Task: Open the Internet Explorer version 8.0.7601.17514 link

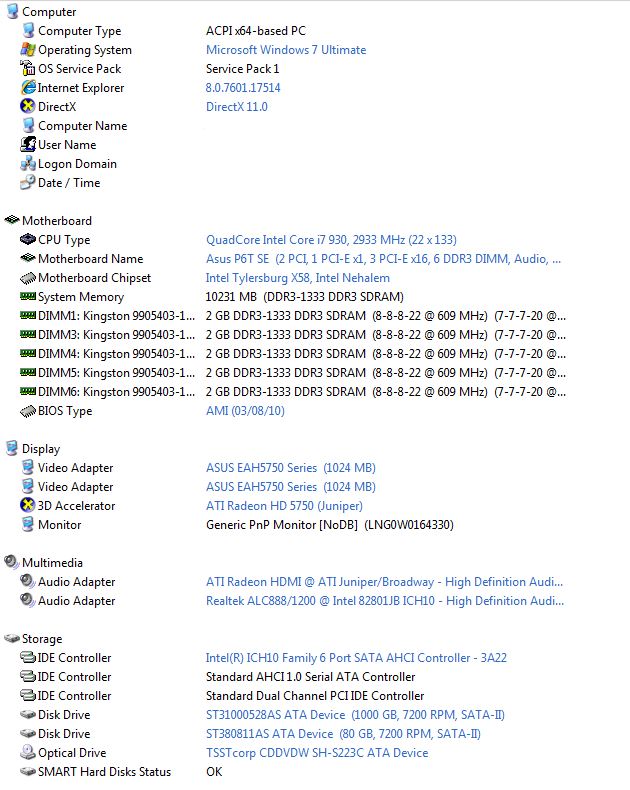Action: click(242, 88)
